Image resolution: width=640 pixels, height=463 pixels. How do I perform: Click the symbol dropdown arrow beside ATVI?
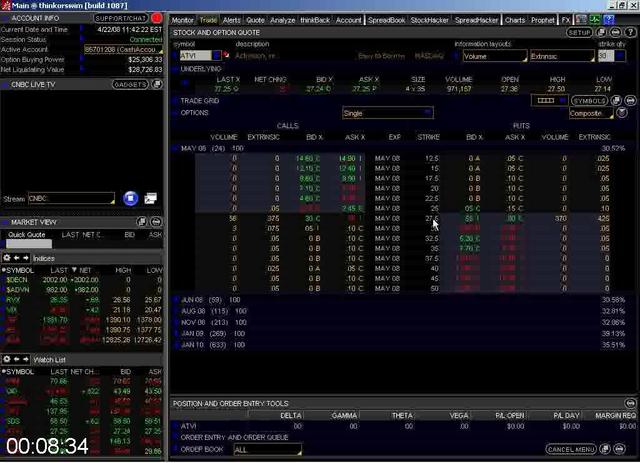coord(216,55)
